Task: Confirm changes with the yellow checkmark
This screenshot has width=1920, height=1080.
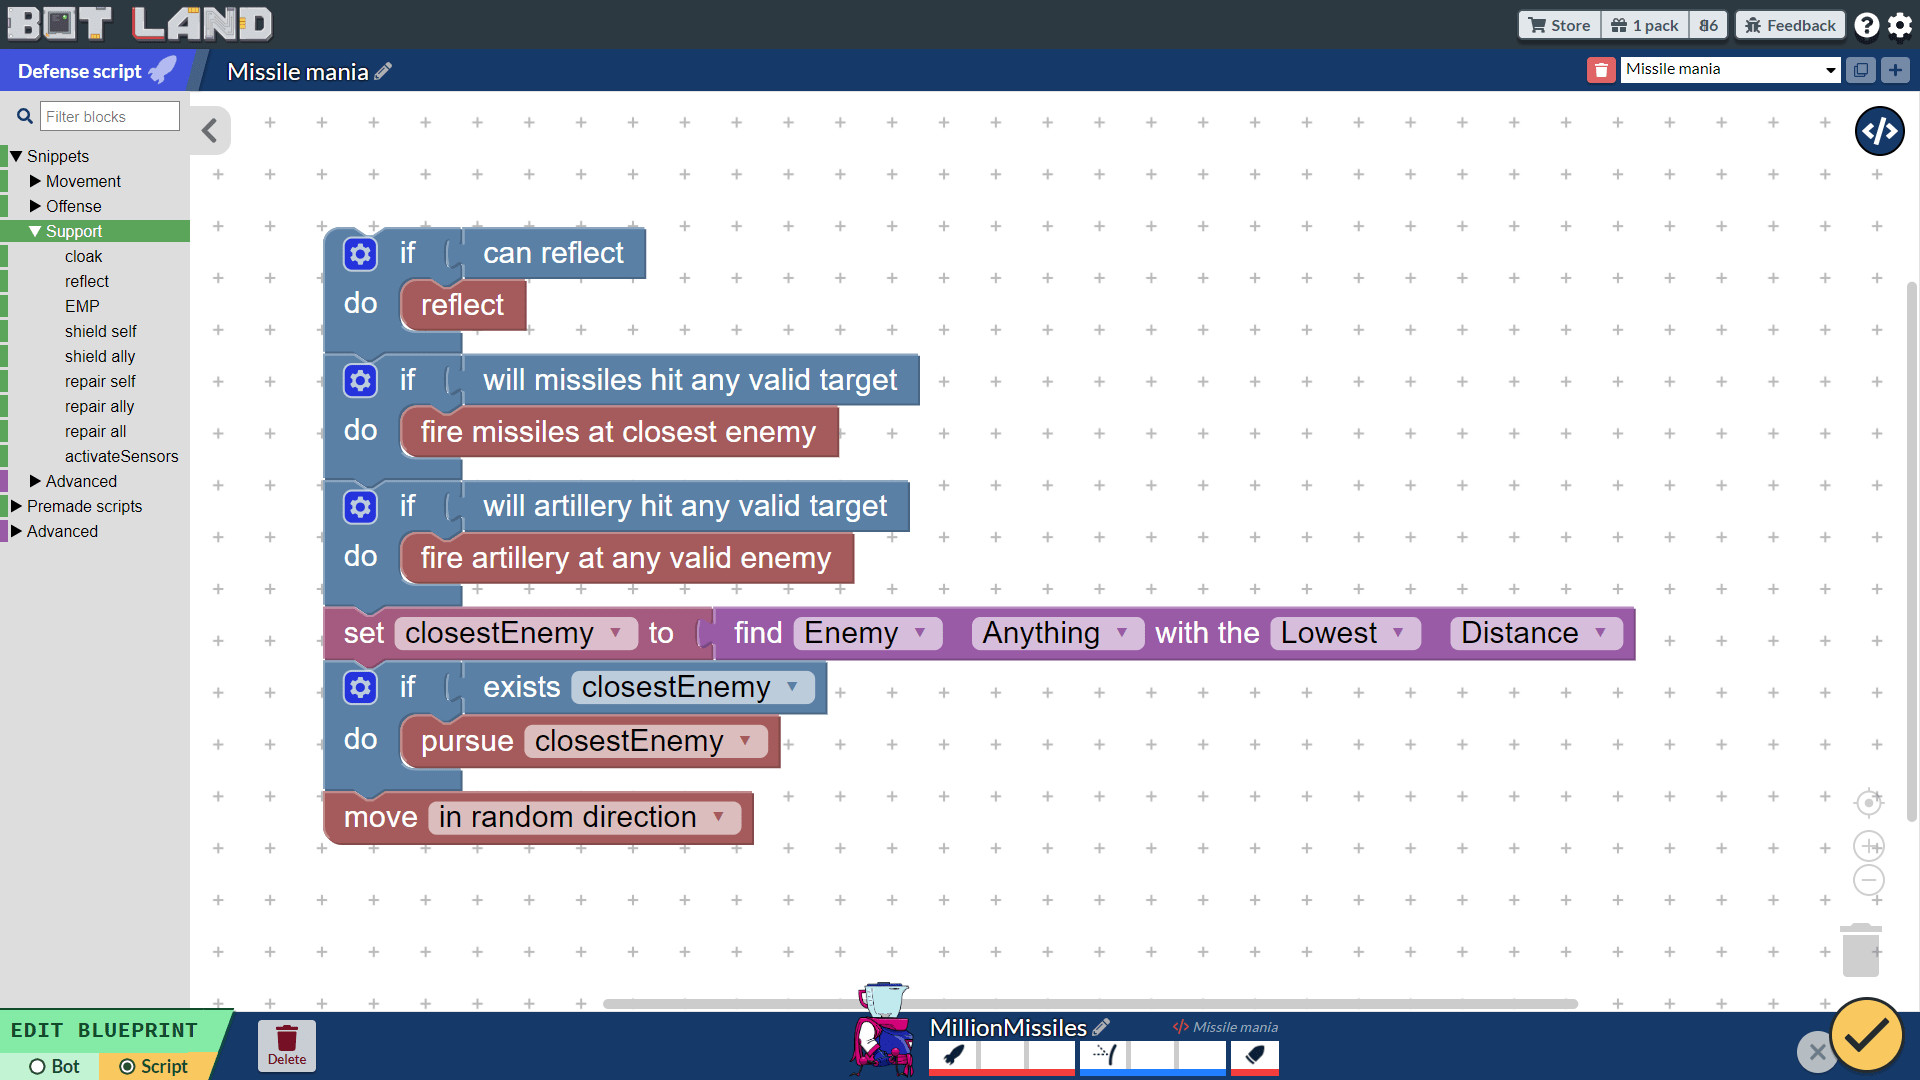Action: point(1866,1036)
